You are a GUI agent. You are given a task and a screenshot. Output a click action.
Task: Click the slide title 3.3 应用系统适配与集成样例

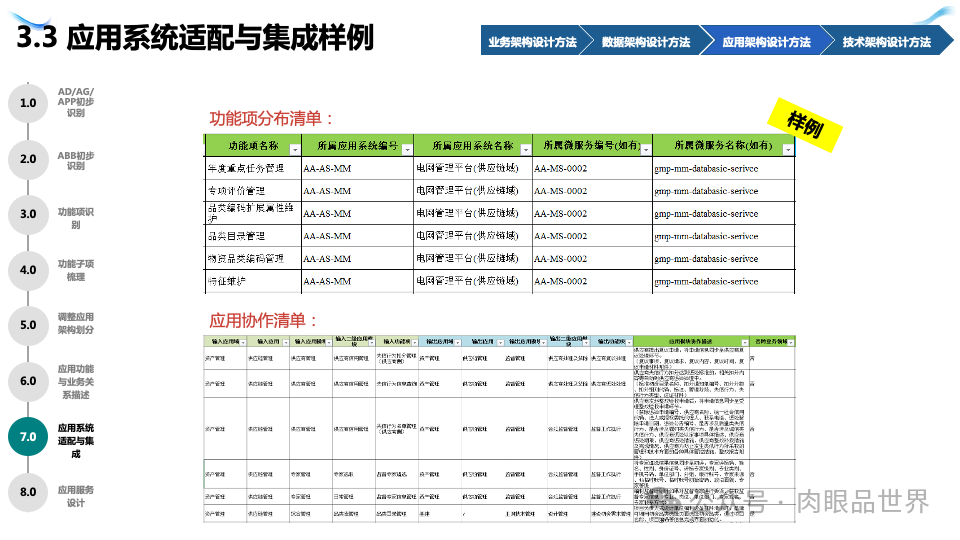pos(195,37)
